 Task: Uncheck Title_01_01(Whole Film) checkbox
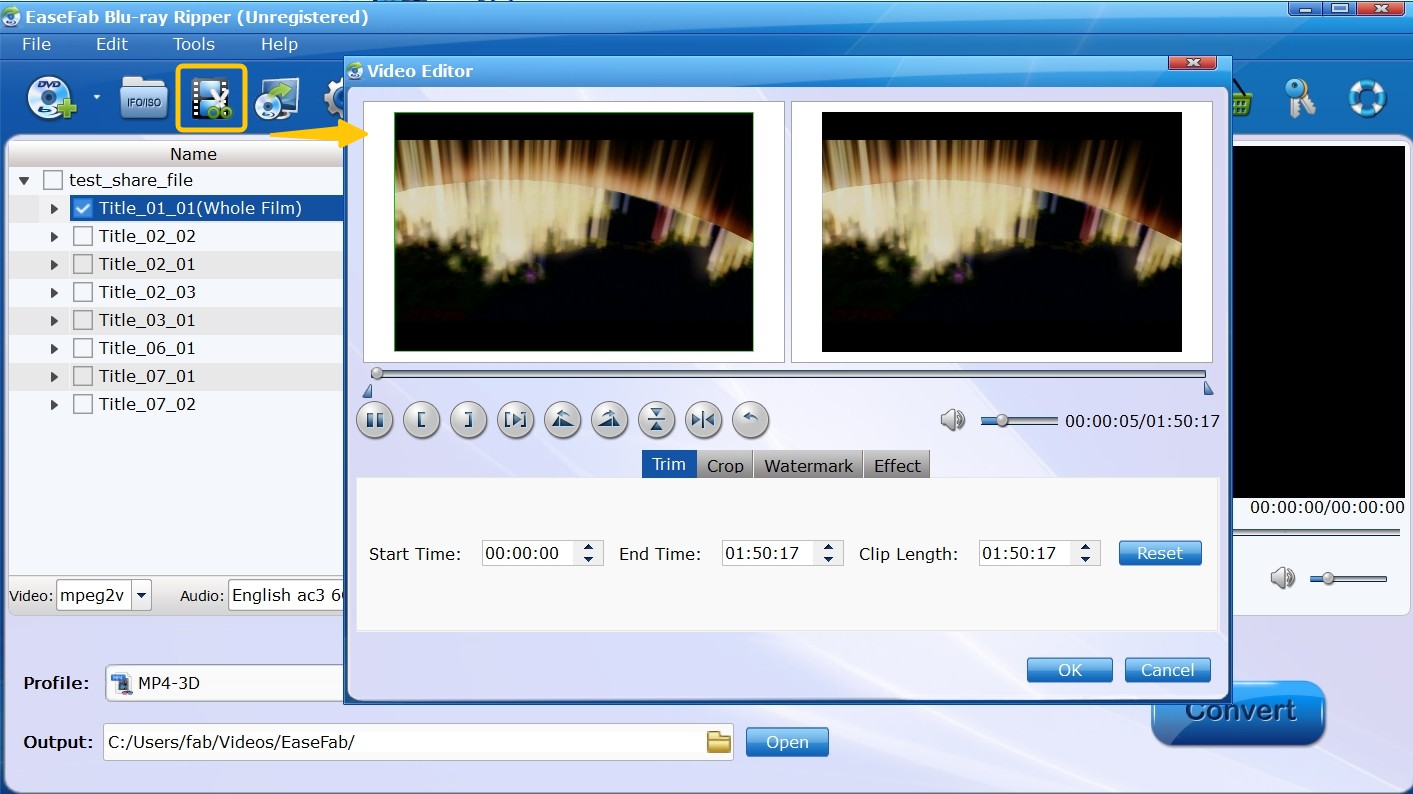[x=83, y=208]
